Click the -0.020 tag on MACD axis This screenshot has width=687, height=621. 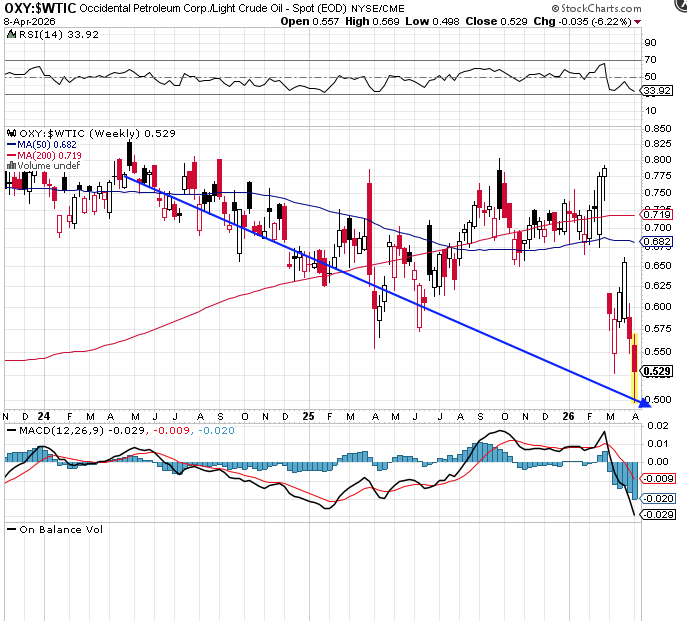click(x=658, y=499)
